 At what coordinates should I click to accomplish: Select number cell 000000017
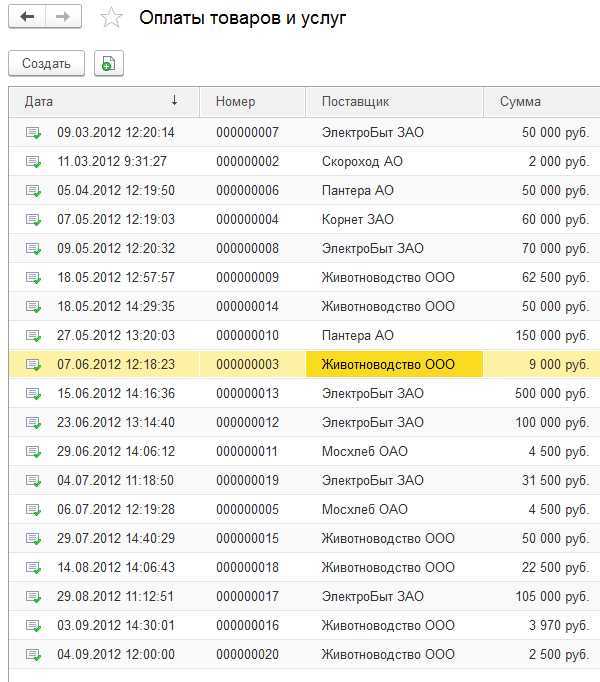pos(248,596)
